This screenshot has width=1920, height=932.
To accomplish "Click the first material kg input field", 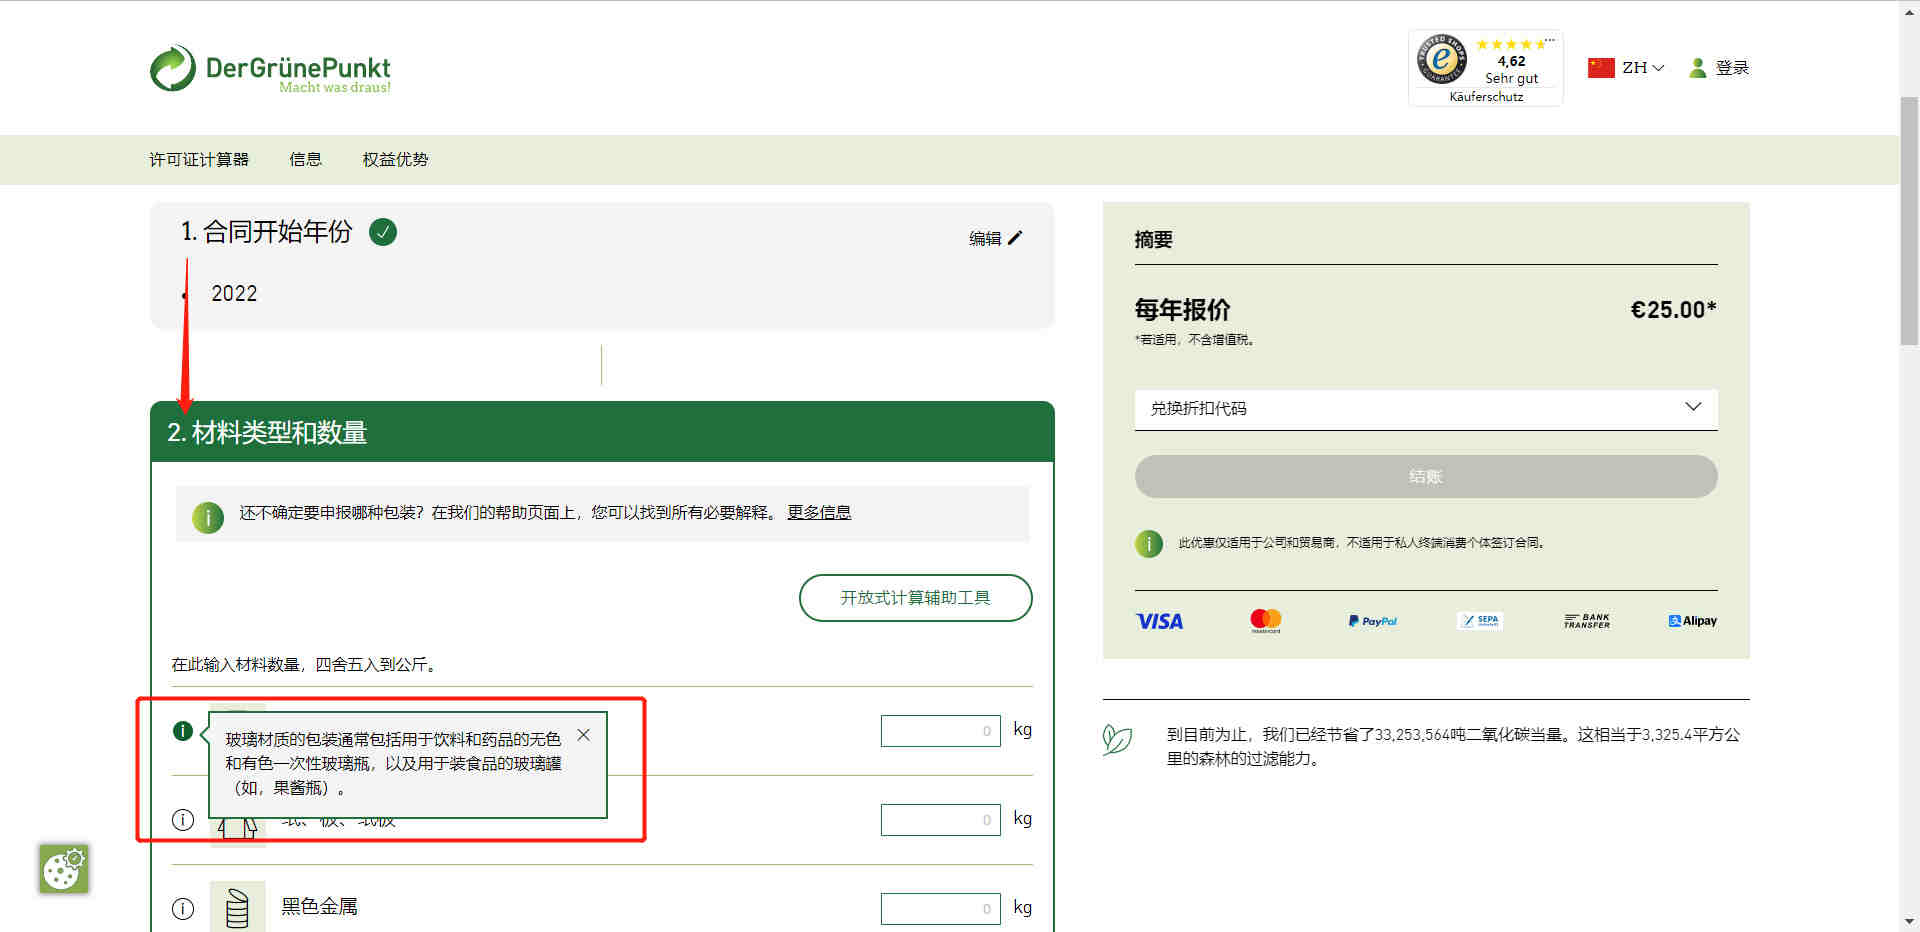I will [940, 731].
